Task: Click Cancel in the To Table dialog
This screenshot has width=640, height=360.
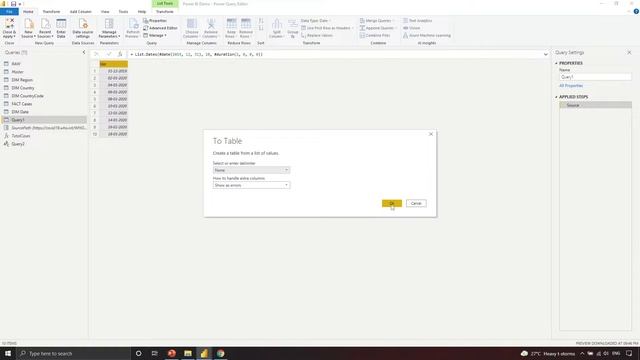Action: 416,203
